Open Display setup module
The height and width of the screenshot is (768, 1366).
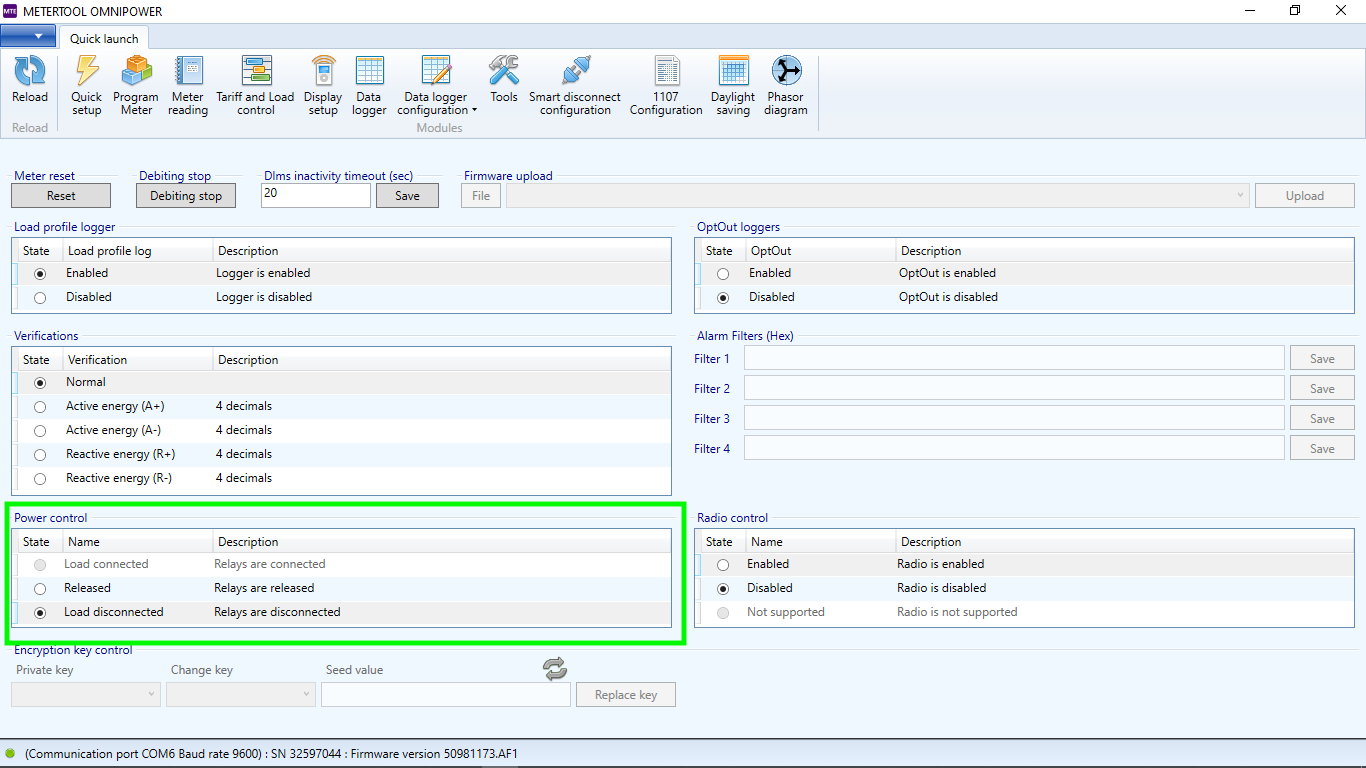323,86
